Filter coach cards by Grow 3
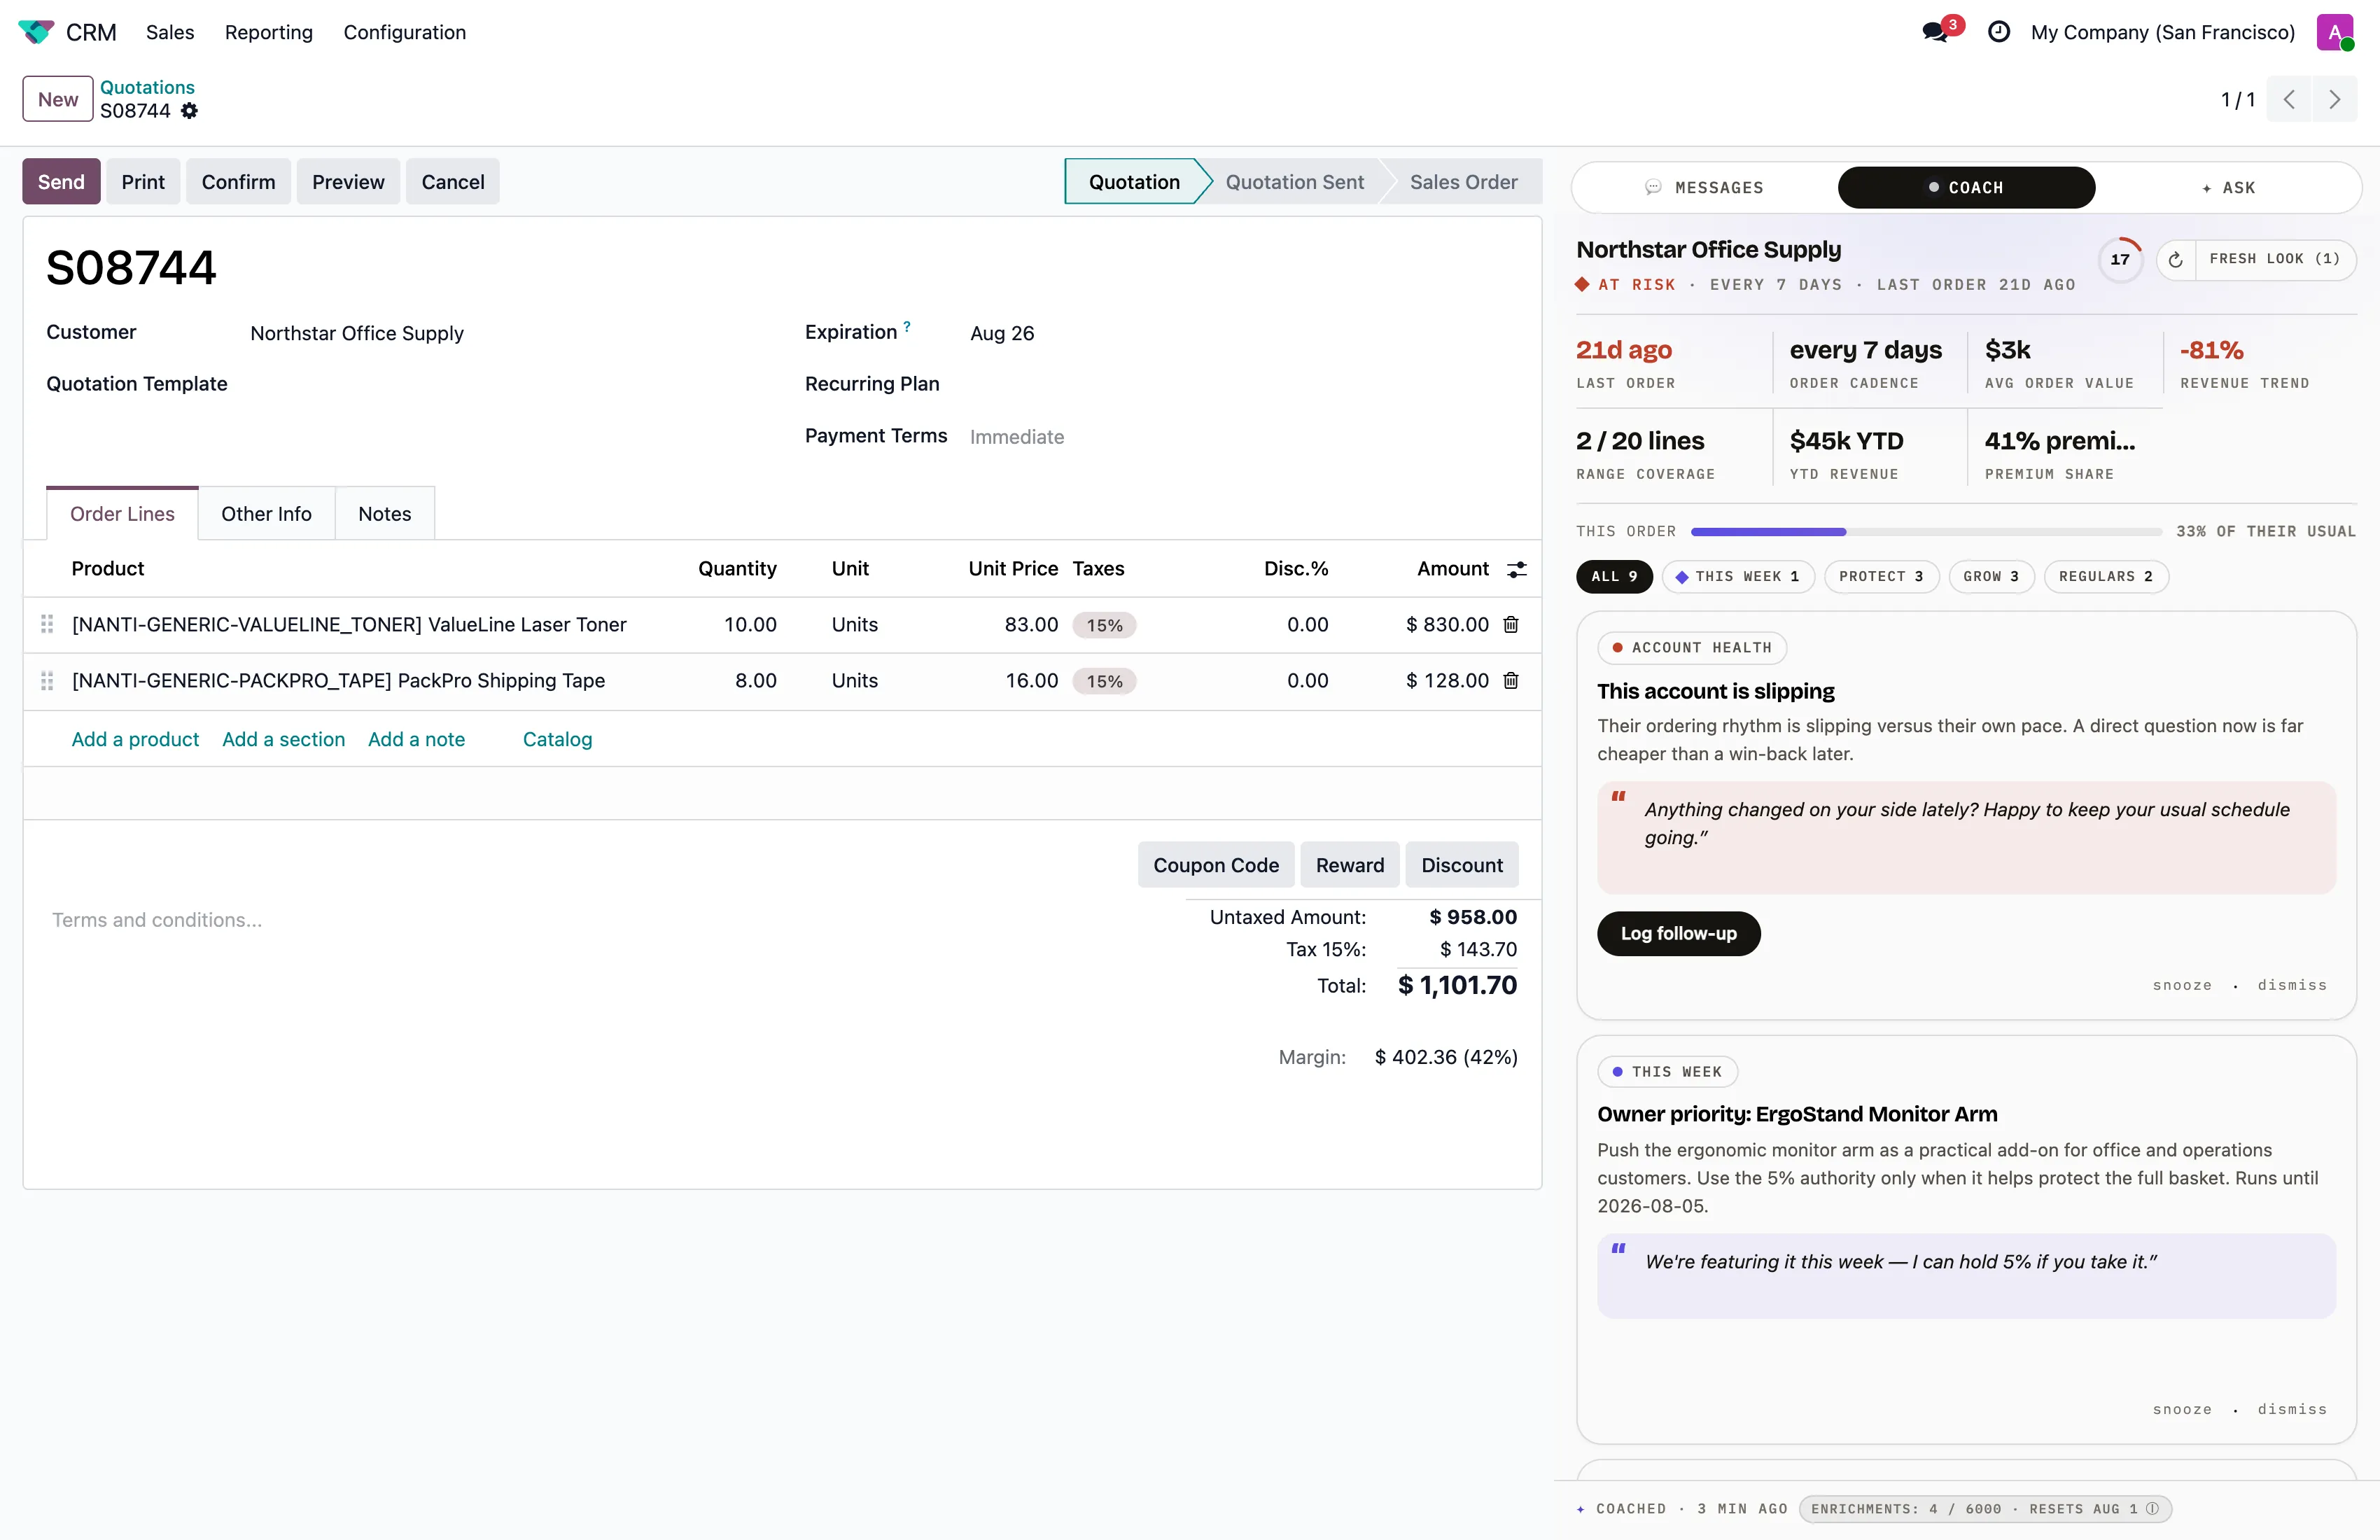This screenshot has width=2380, height=1540. [1991, 576]
